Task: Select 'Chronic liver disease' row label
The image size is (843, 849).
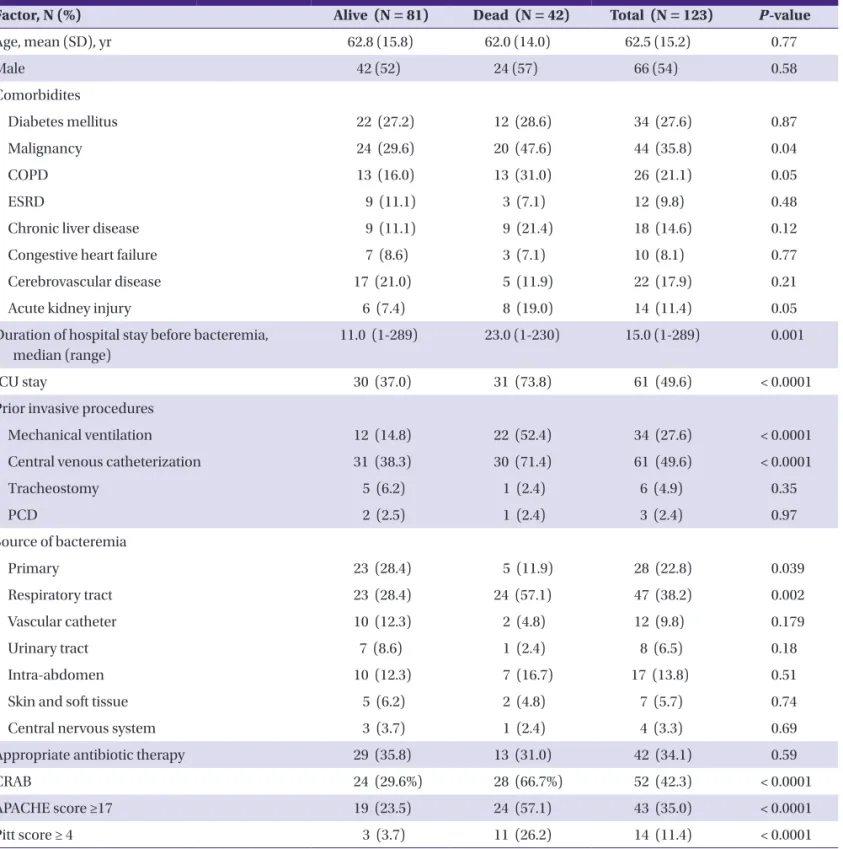Action: click(x=73, y=228)
